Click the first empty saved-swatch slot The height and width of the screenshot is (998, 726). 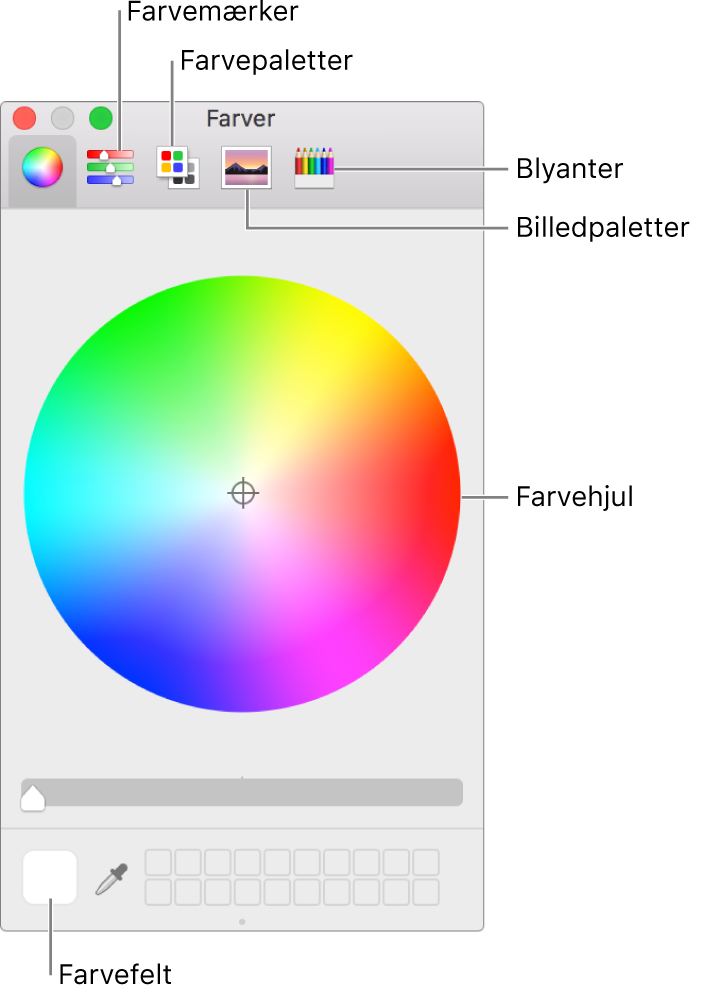(x=158, y=863)
